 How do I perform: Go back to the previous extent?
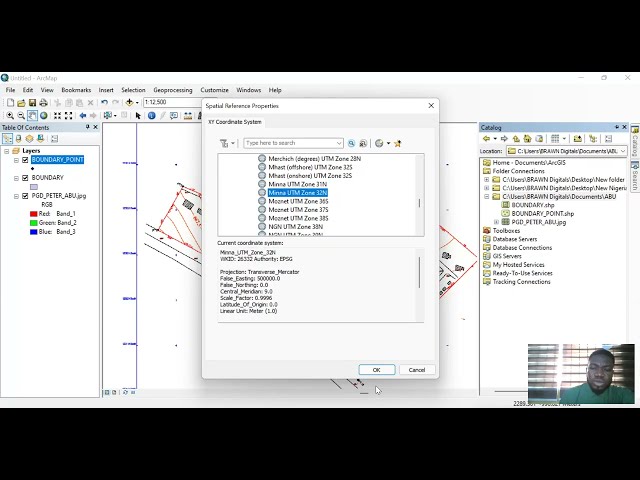coord(83,116)
